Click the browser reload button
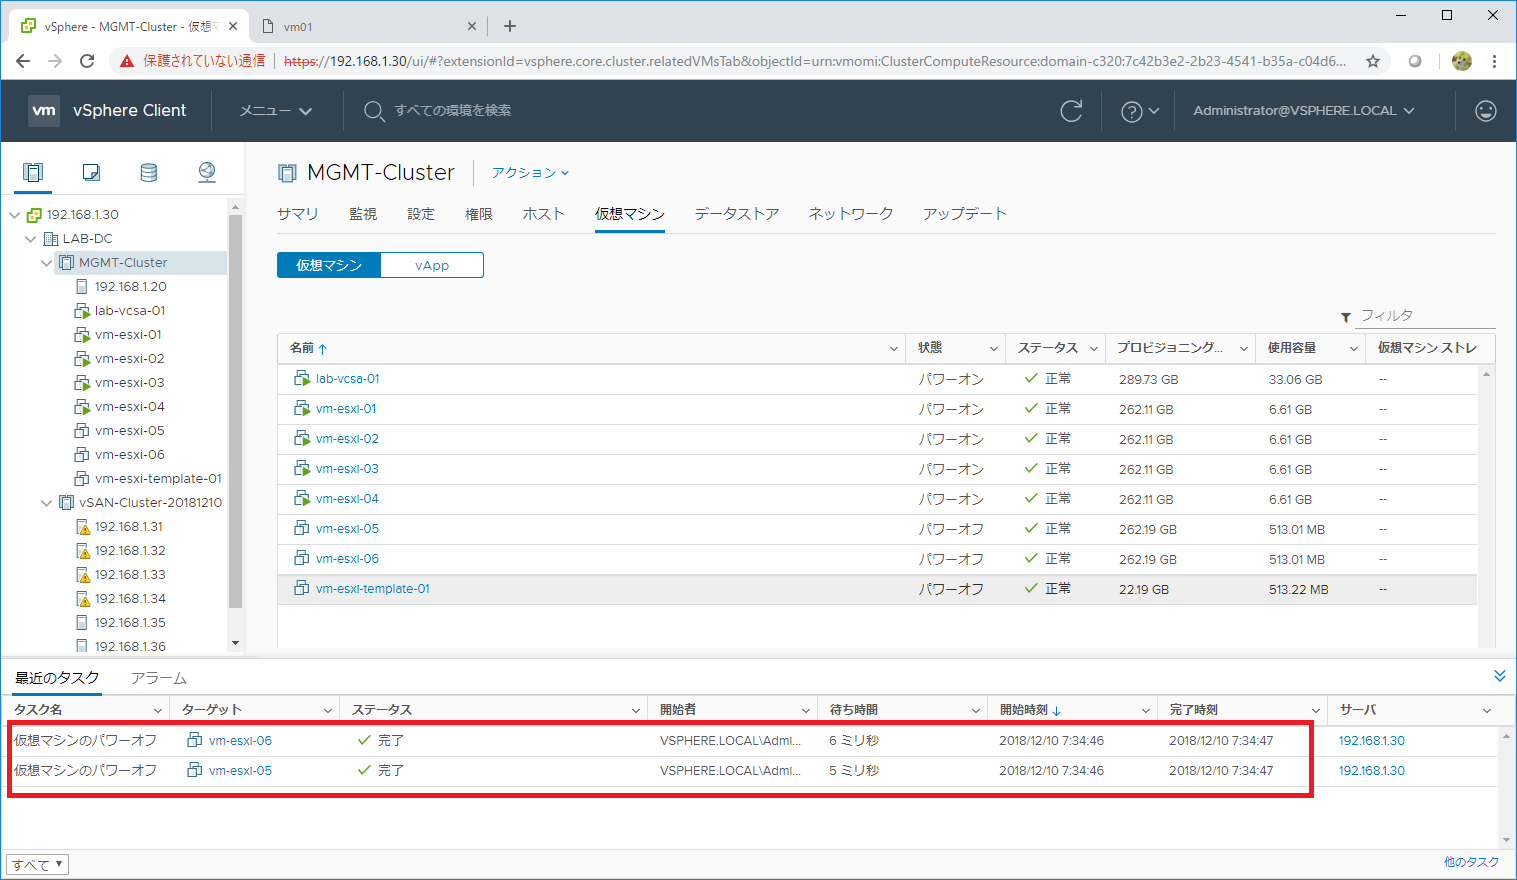This screenshot has width=1517, height=880. [x=87, y=61]
